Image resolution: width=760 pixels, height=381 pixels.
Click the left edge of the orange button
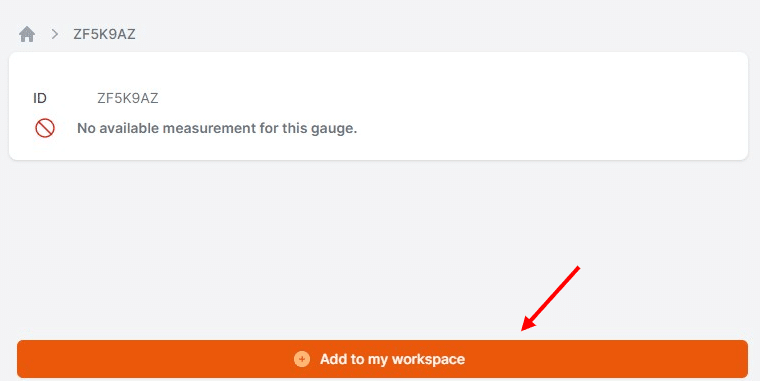(22, 359)
